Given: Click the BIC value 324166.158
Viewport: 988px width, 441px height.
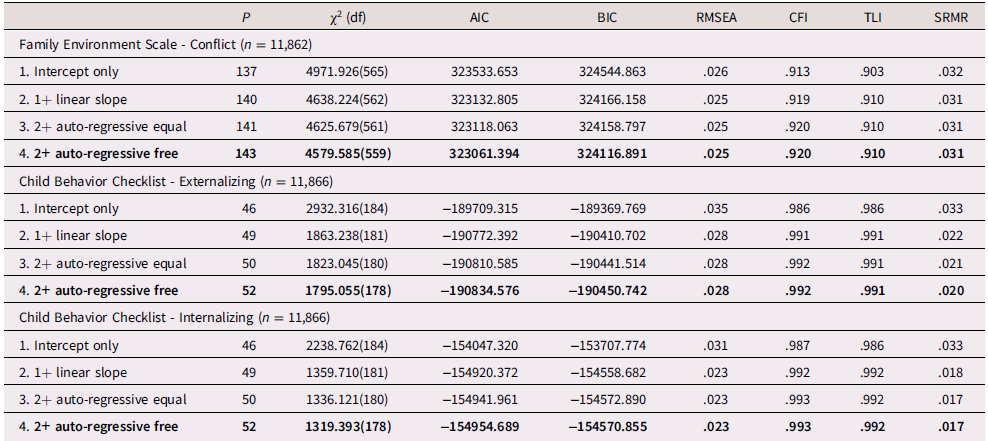Looking at the screenshot, I should click(619, 99).
